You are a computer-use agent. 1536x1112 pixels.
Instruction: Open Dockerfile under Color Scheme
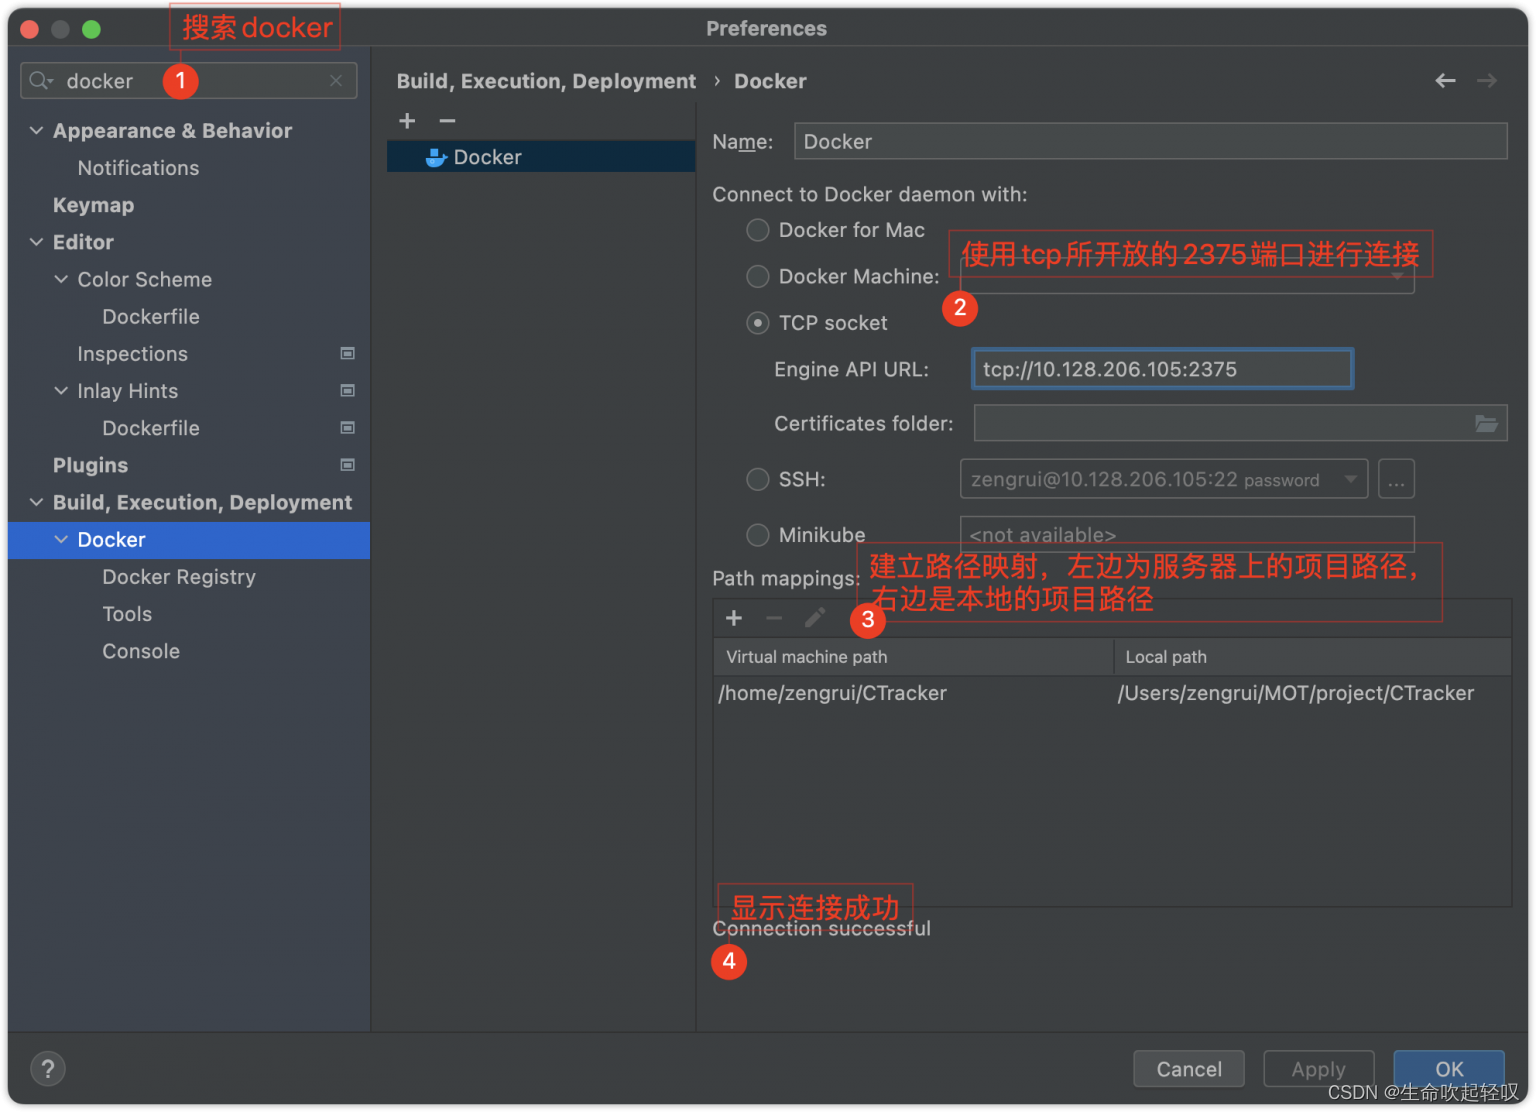[x=151, y=316]
